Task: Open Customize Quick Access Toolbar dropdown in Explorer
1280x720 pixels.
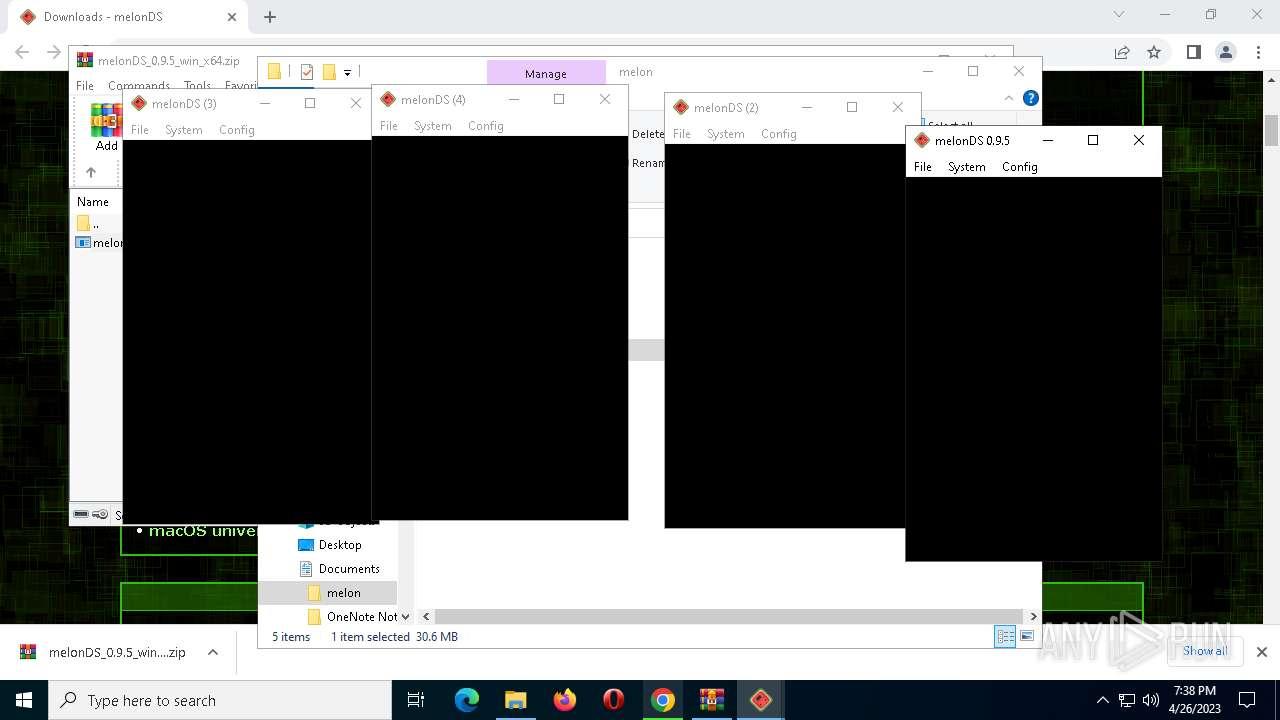Action: click(x=347, y=72)
